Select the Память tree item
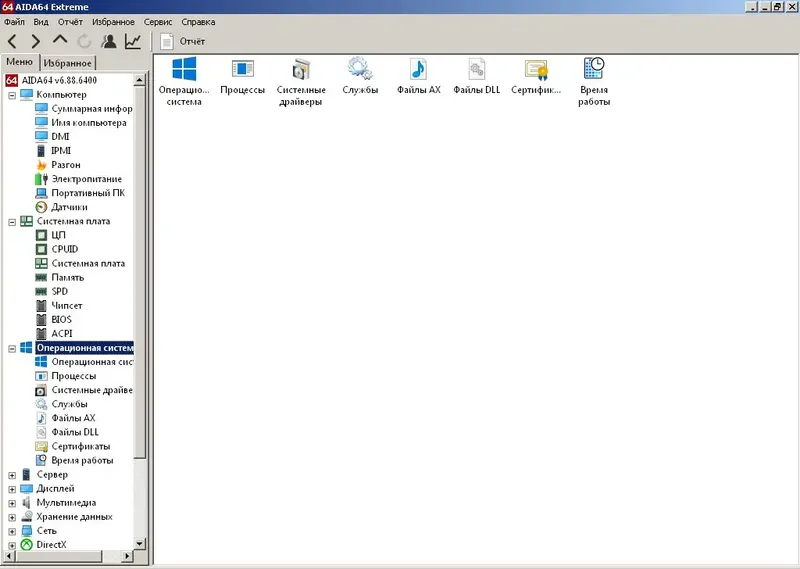 tap(60, 277)
